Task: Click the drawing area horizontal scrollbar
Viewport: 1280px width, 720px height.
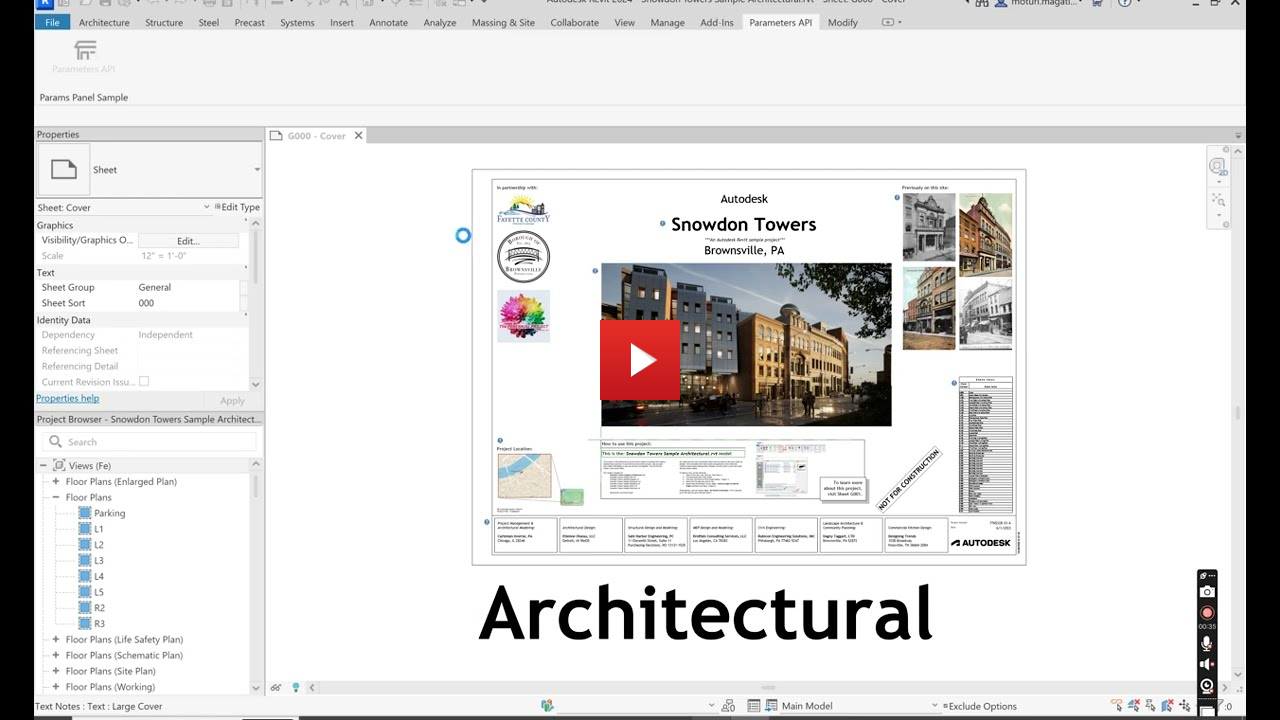Action: (x=768, y=688)
